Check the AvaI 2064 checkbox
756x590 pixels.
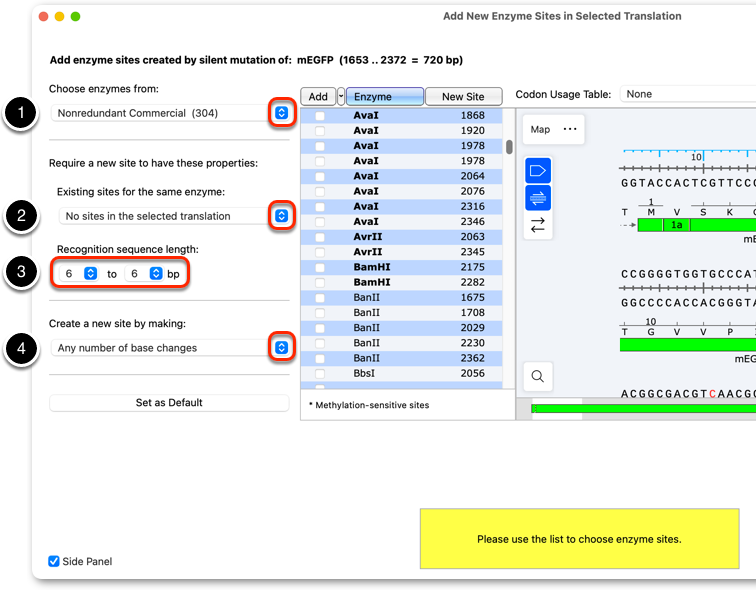pyautogui.click(x=320, y=176)
